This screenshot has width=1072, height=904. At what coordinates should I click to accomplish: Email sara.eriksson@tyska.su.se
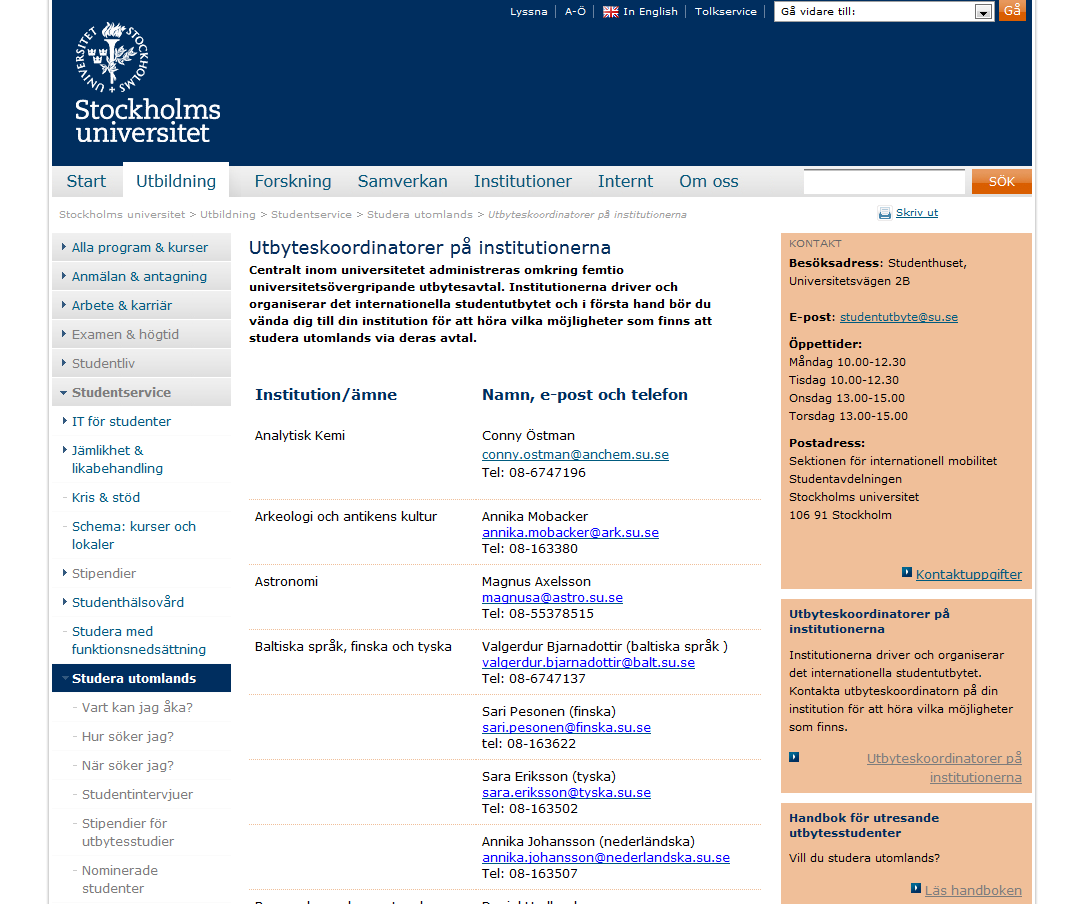[566, 793]
